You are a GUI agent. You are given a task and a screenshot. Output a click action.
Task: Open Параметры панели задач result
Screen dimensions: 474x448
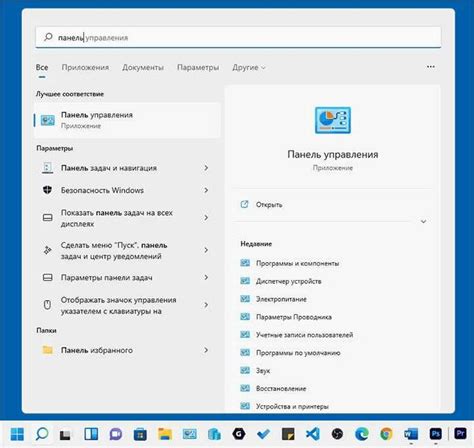tap(106, 277)
